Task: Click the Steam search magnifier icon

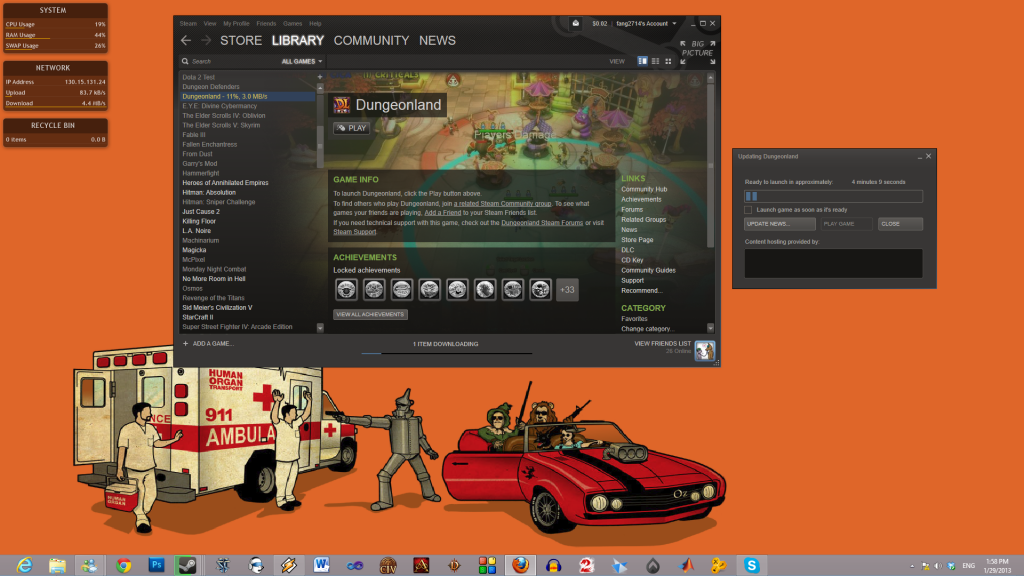Action: [185, 61]
